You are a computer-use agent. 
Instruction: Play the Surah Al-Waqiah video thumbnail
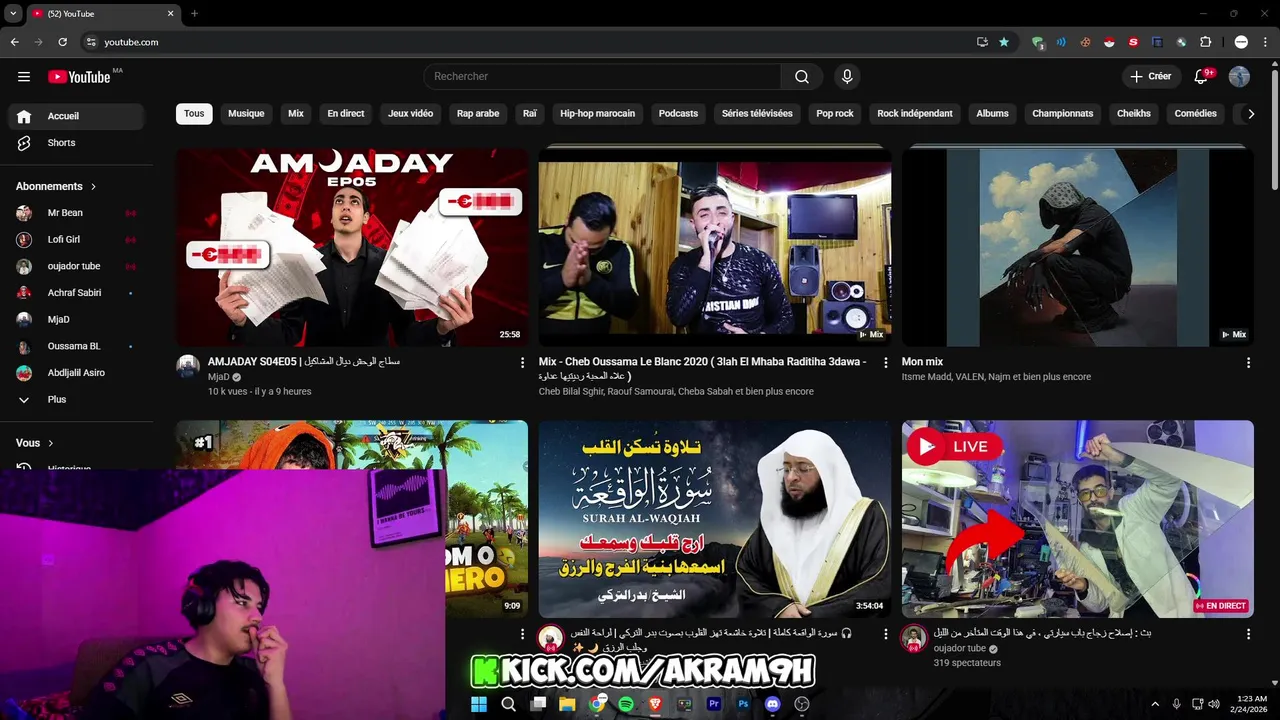tap(715, 519)
